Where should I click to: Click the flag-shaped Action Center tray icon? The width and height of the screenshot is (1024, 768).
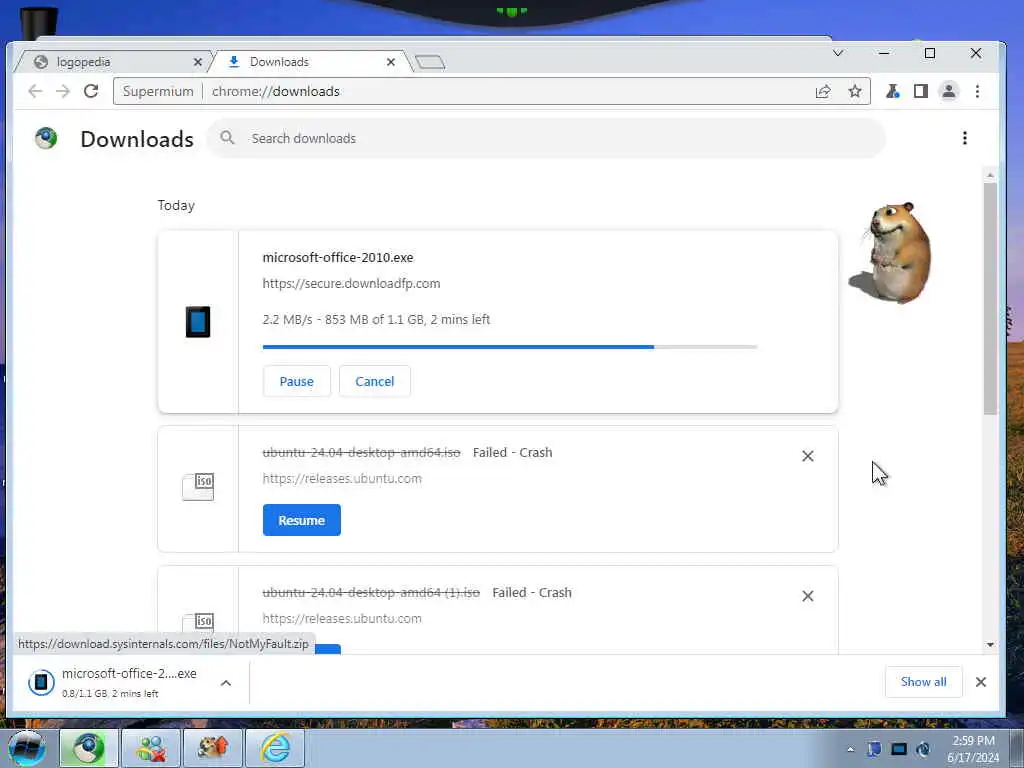[874, 749]
